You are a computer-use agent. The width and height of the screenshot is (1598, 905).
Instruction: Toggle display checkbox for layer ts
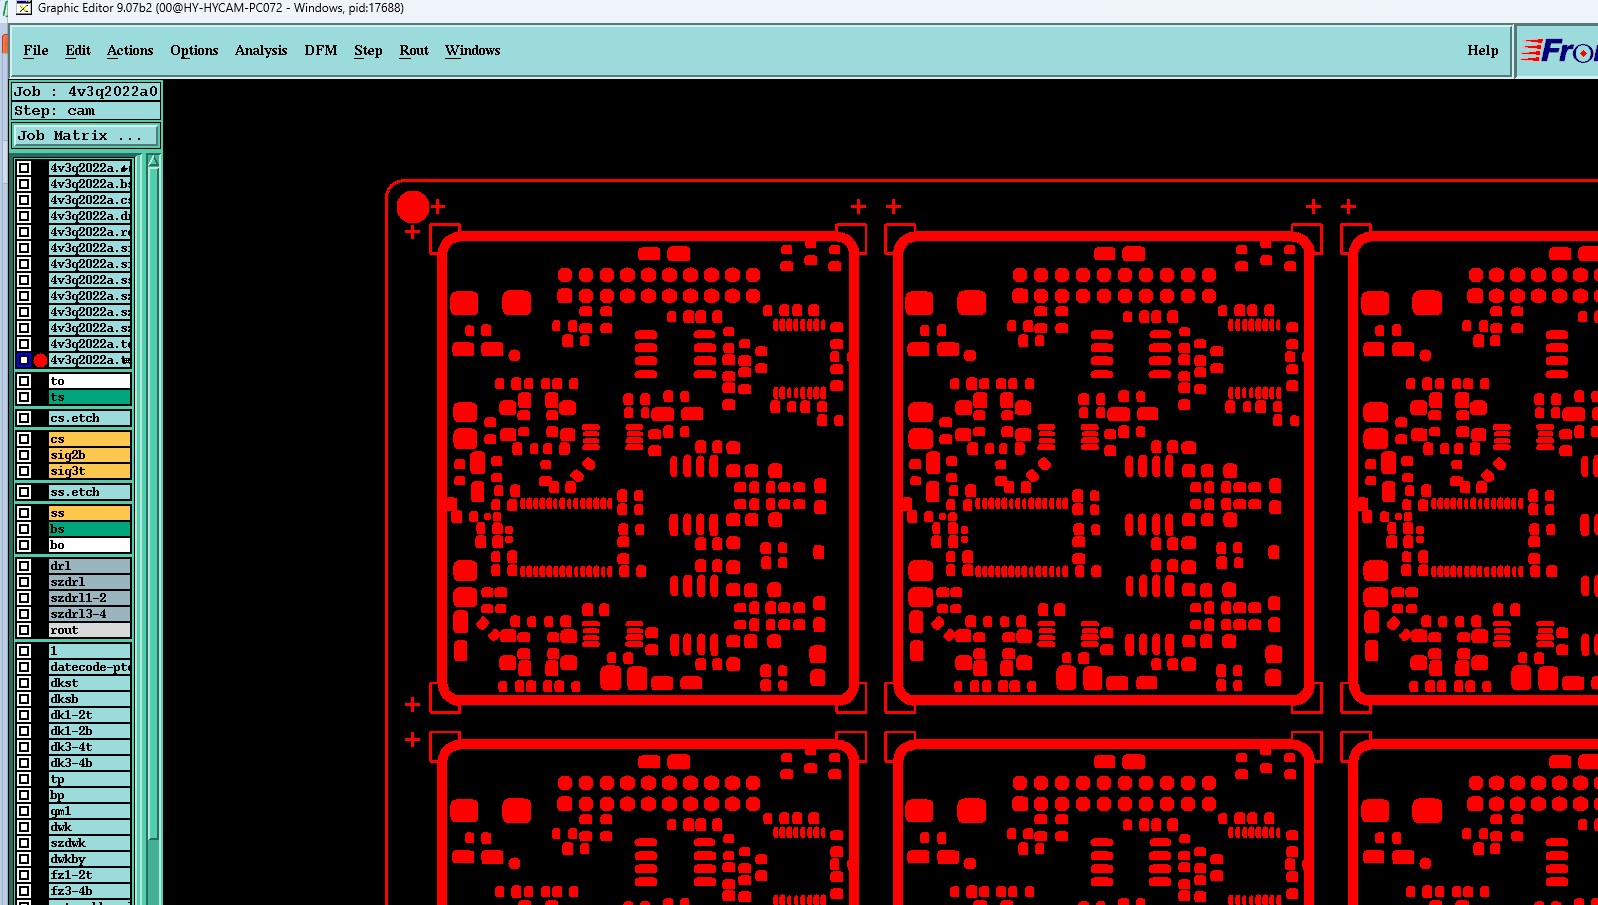[24, 397]
